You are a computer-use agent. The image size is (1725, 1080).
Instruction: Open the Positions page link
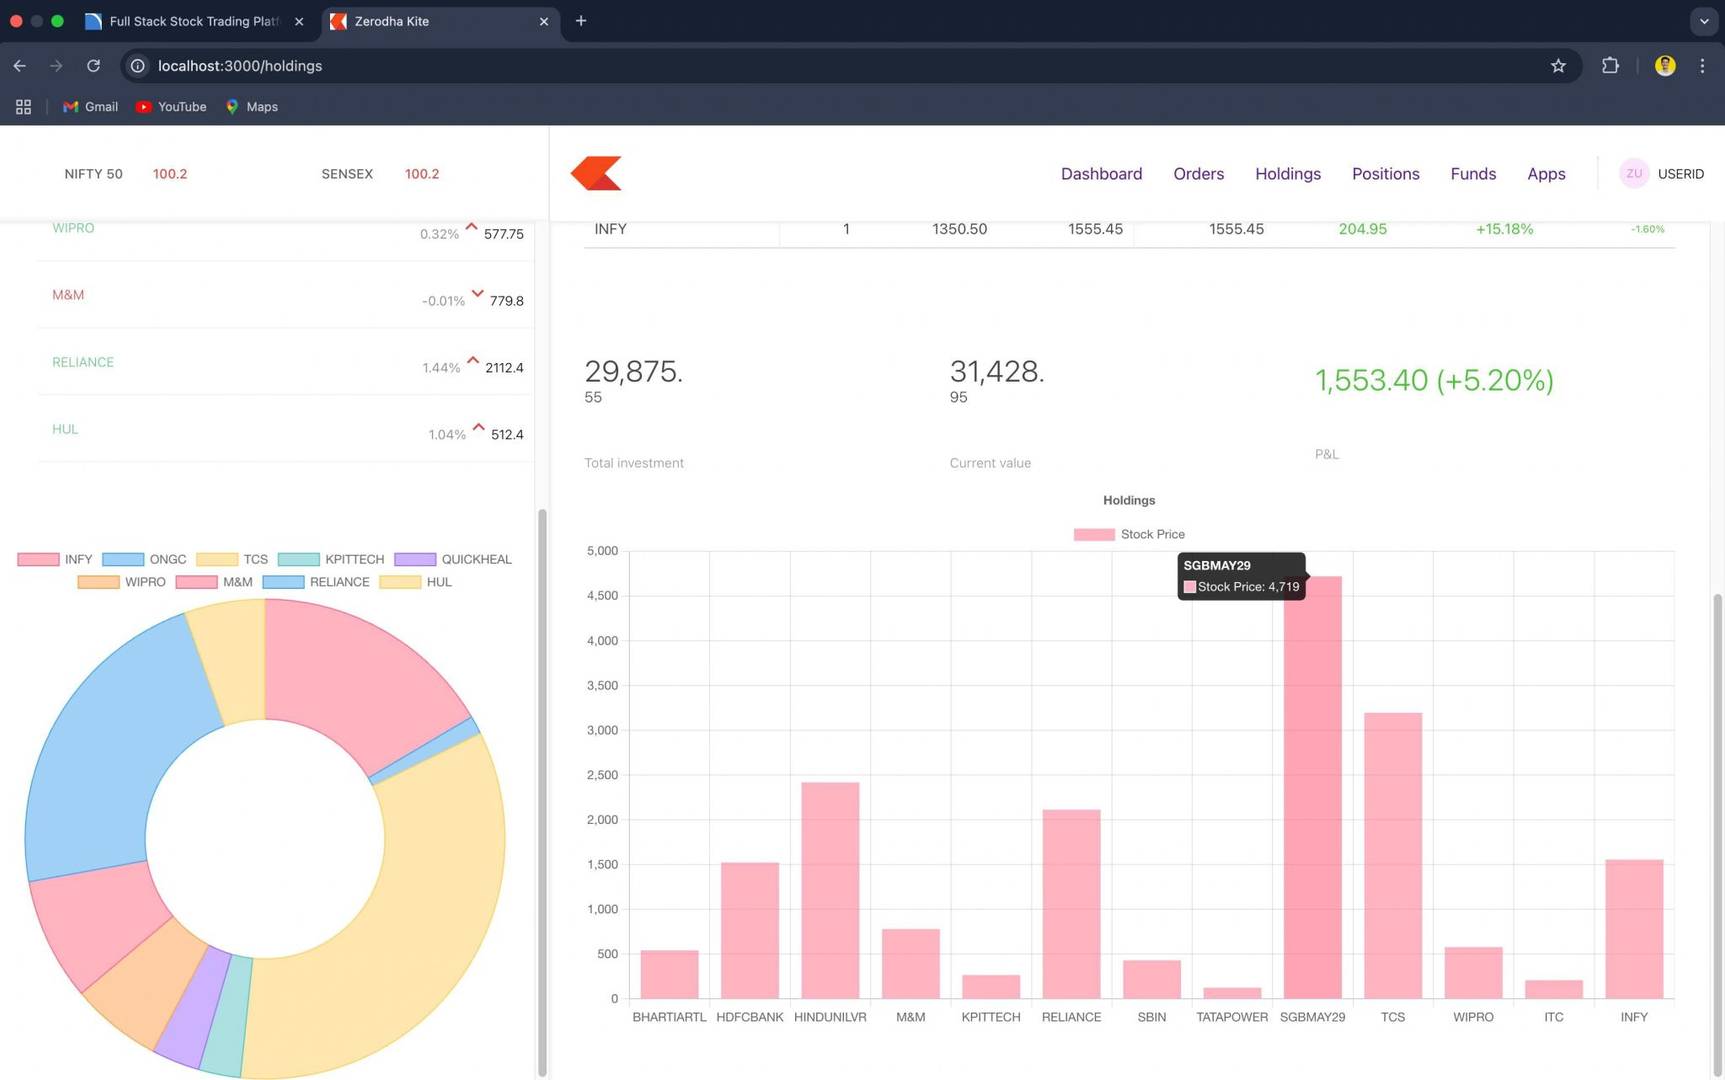click(x=1385, y=173)
